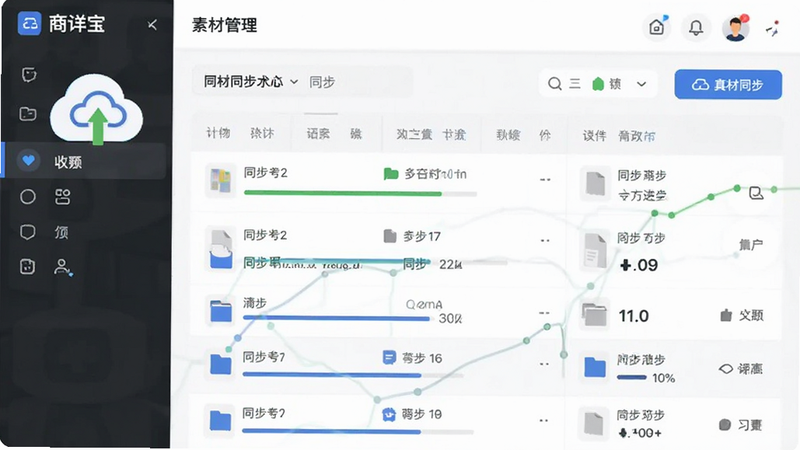Open the user profile icon in sidebar

(x=63, y=267)
